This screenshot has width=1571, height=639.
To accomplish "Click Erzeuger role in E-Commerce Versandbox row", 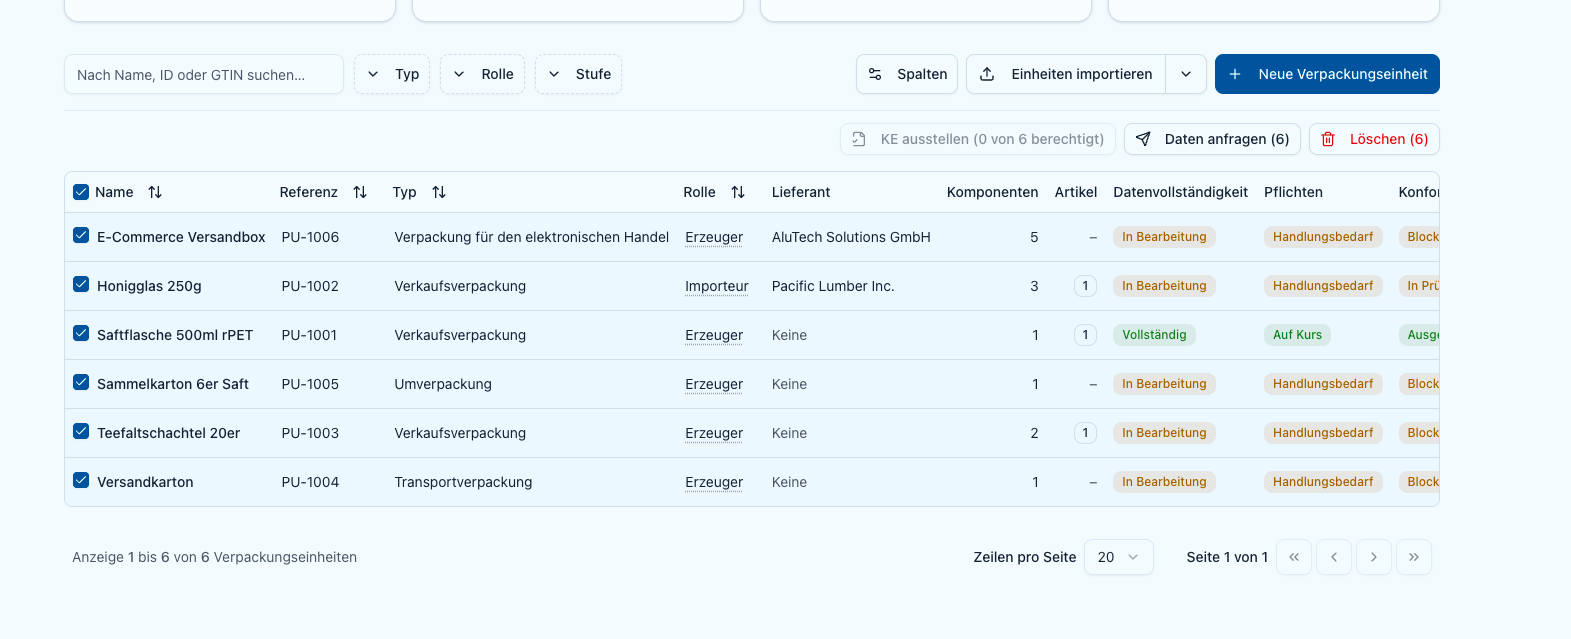I will tap(714, 237).
